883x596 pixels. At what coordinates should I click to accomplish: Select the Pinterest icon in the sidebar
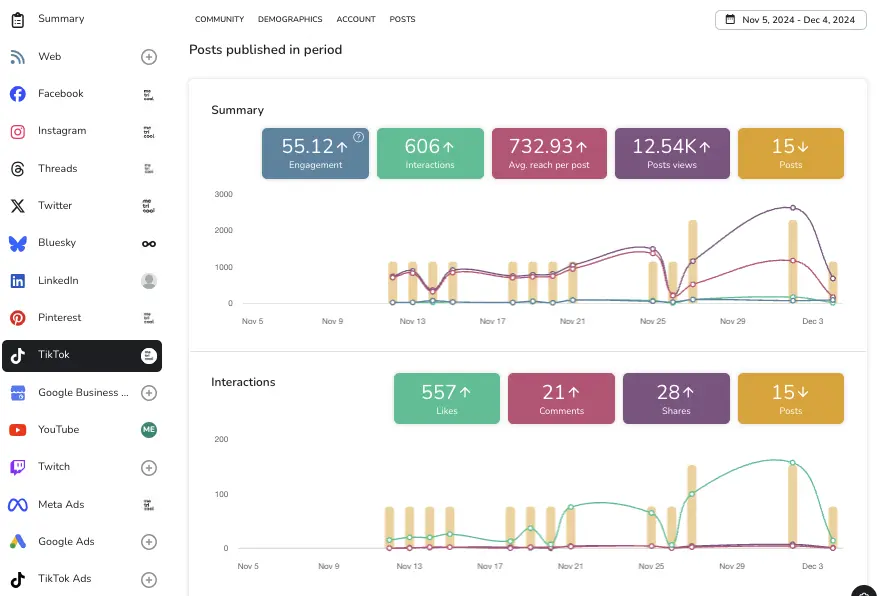pos(17,318)
